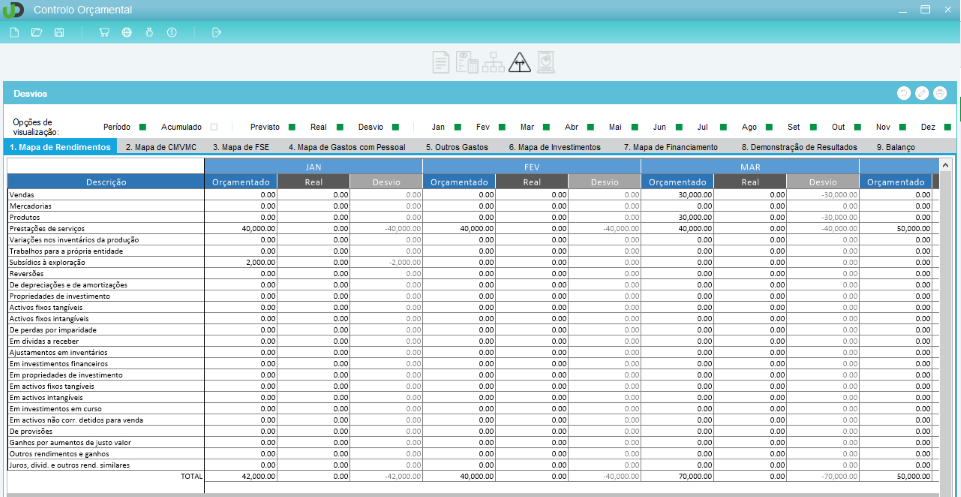This screenshot has width=961, height=497.
Task: Click the TOTAL row label
Action: click(x=191, y=476)
